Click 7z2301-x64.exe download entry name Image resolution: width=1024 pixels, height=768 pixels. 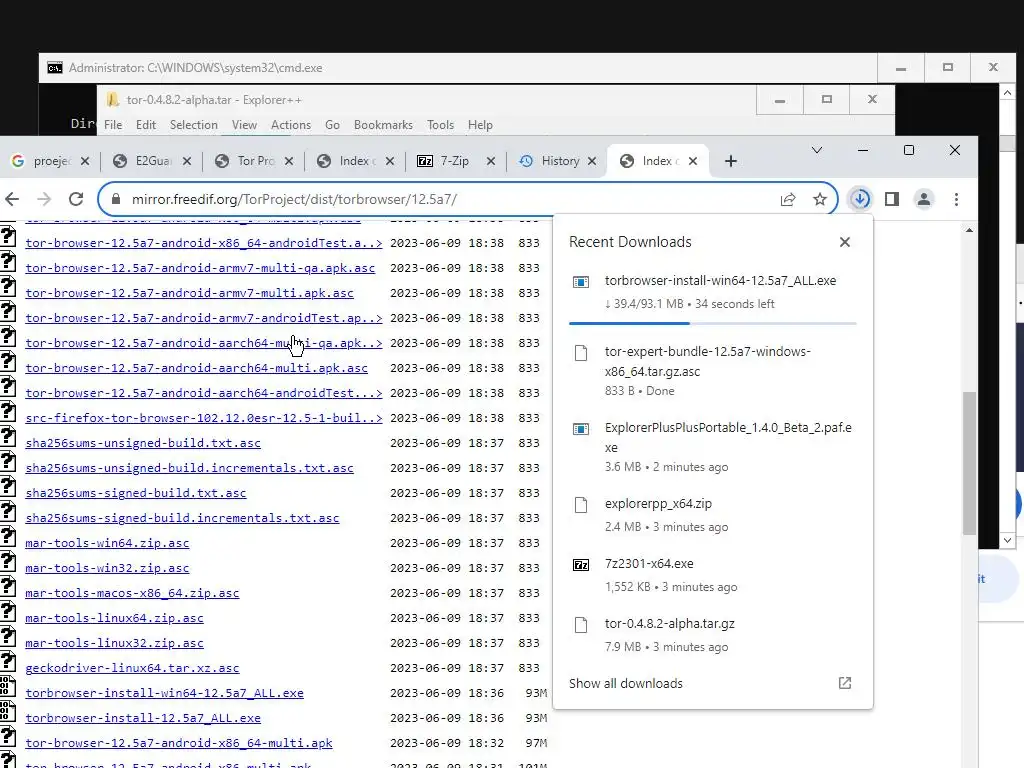[x=649, y=564]
